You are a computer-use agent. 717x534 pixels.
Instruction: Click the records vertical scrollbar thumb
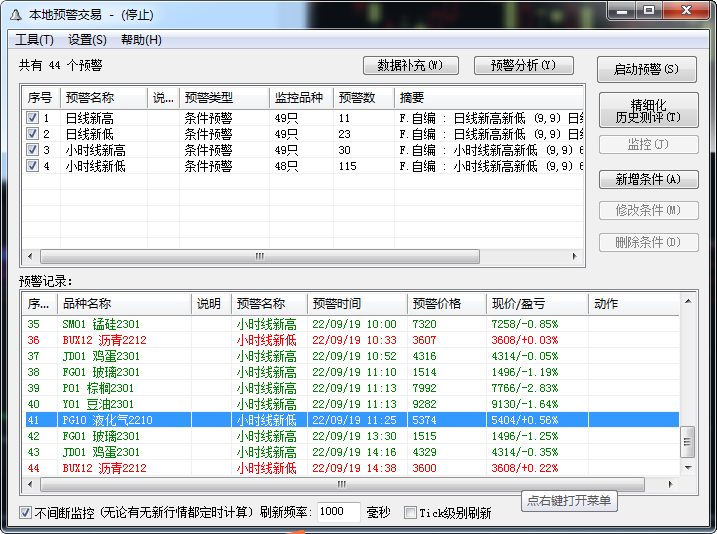[x=688, y=442]
